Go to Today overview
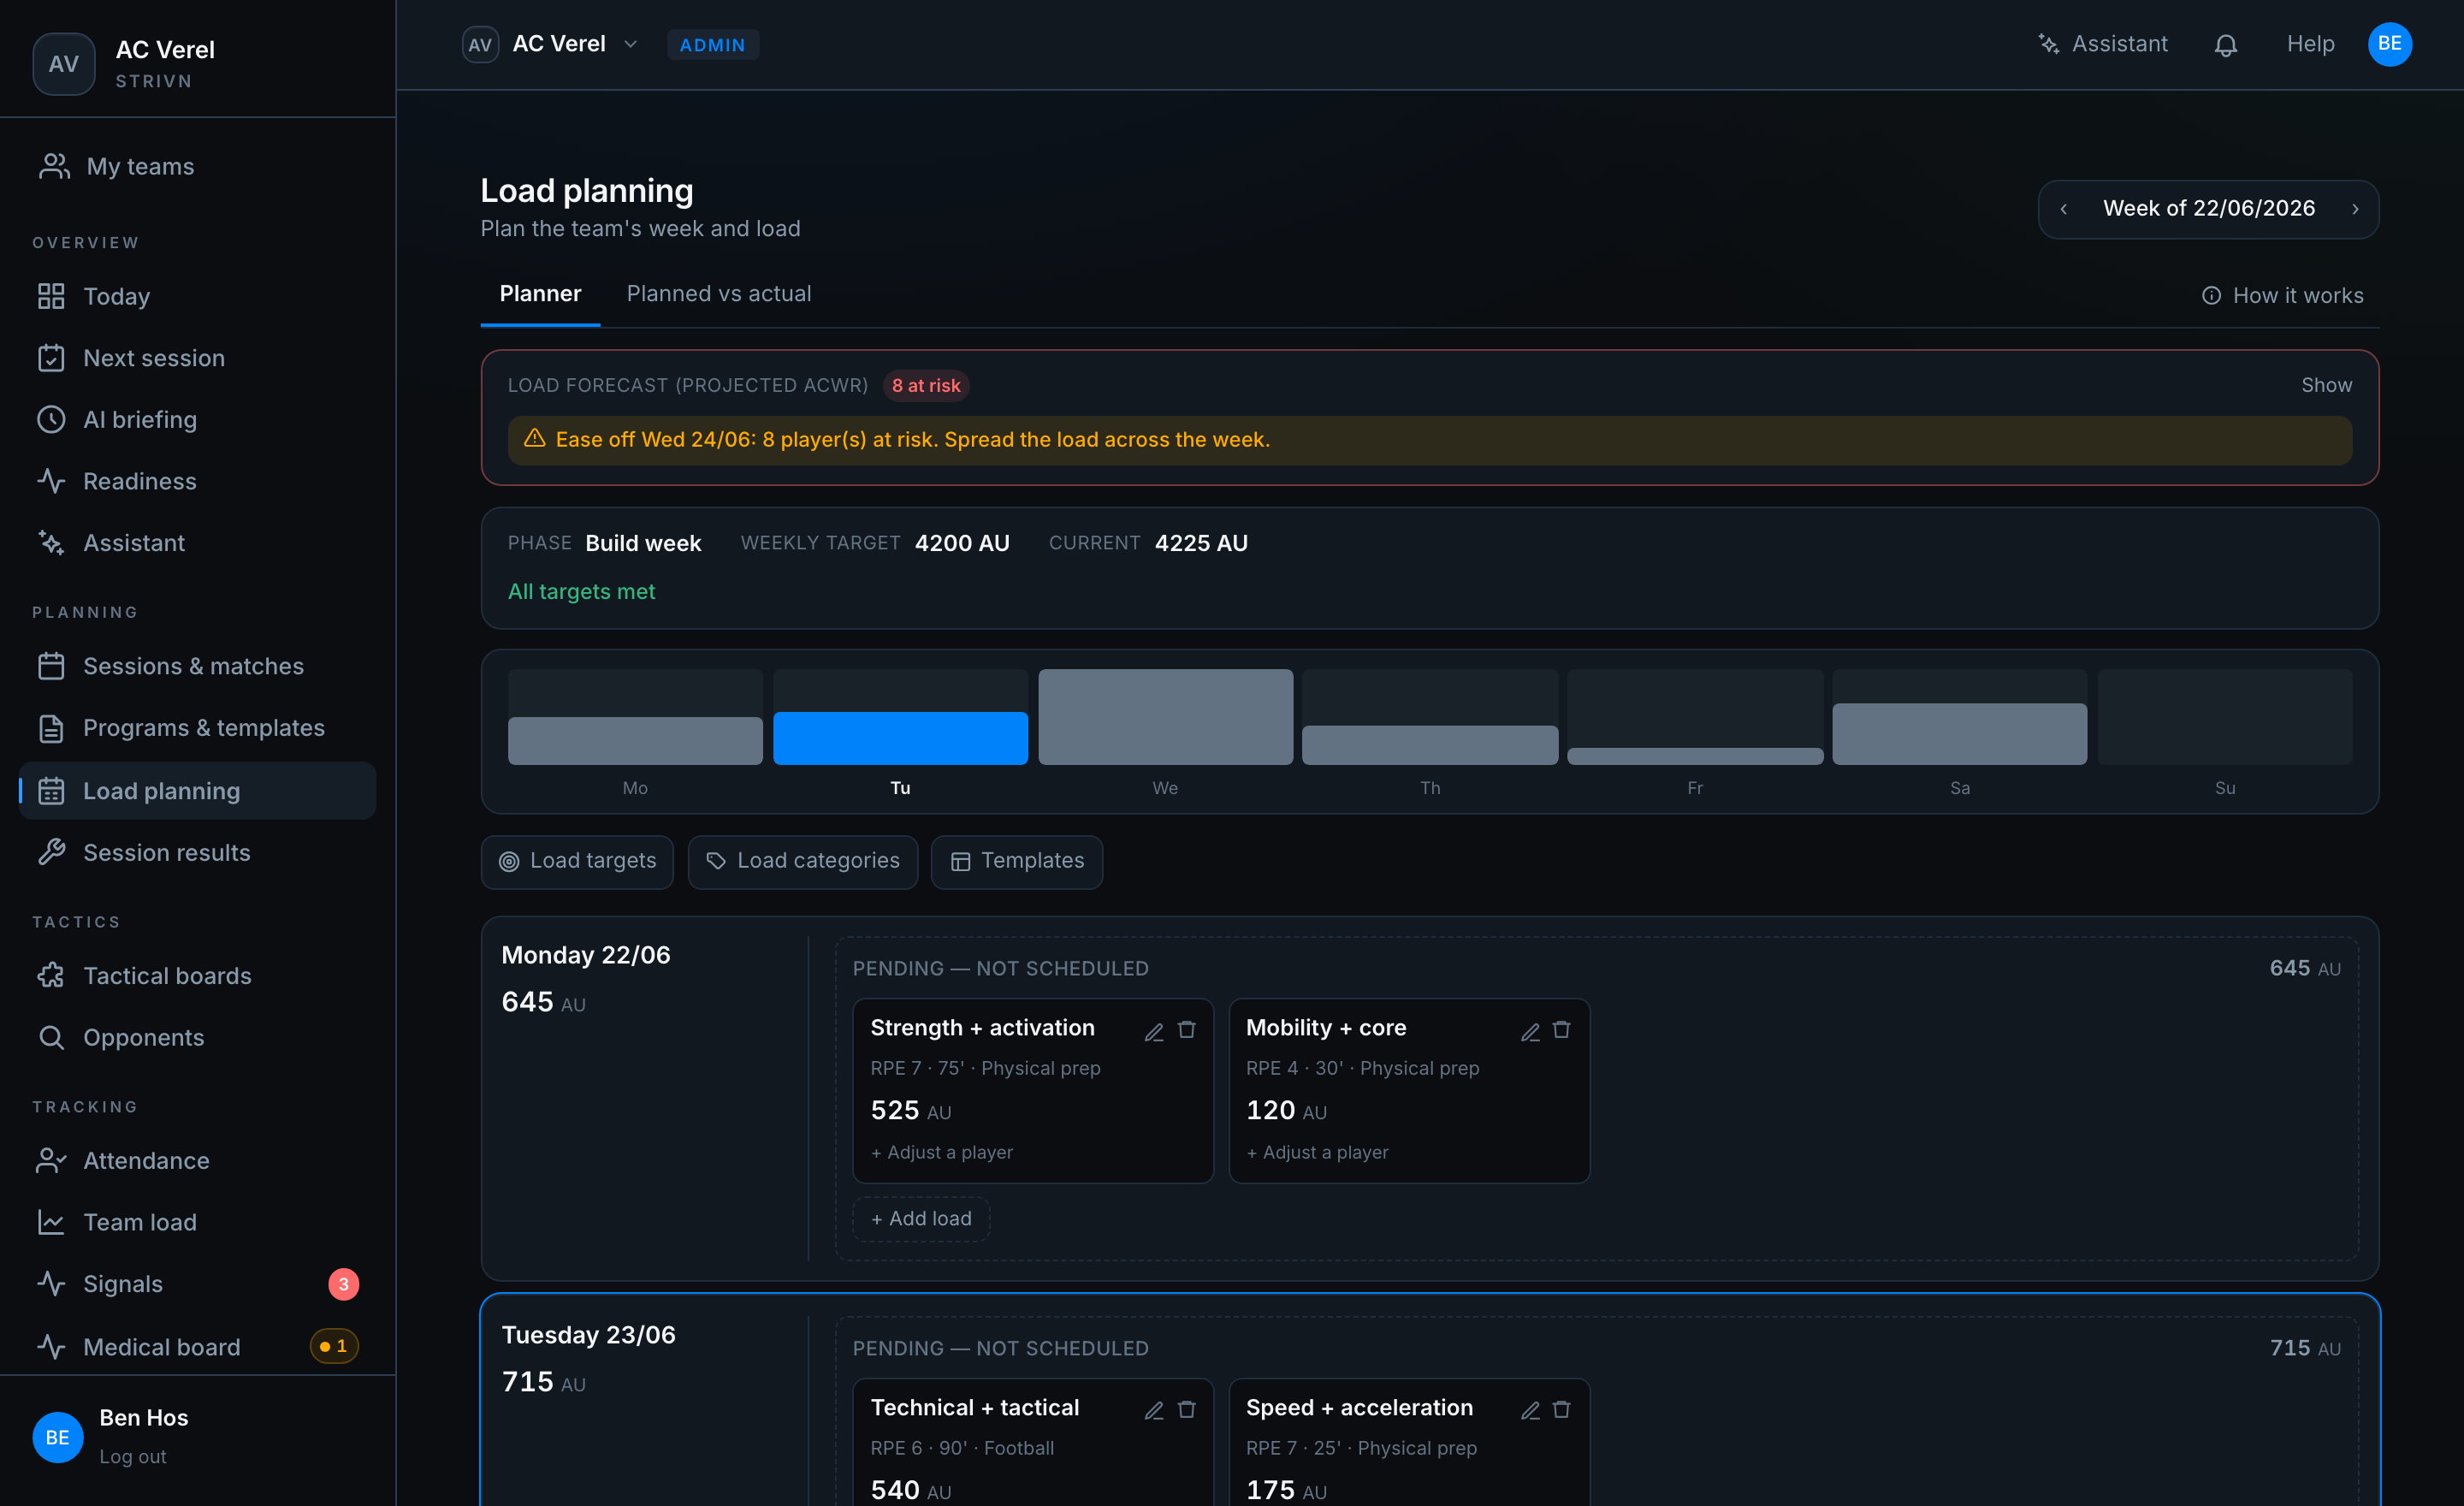Viewport: 2464px width, 1506px height. pyautogui.click(x=198, y=296)
